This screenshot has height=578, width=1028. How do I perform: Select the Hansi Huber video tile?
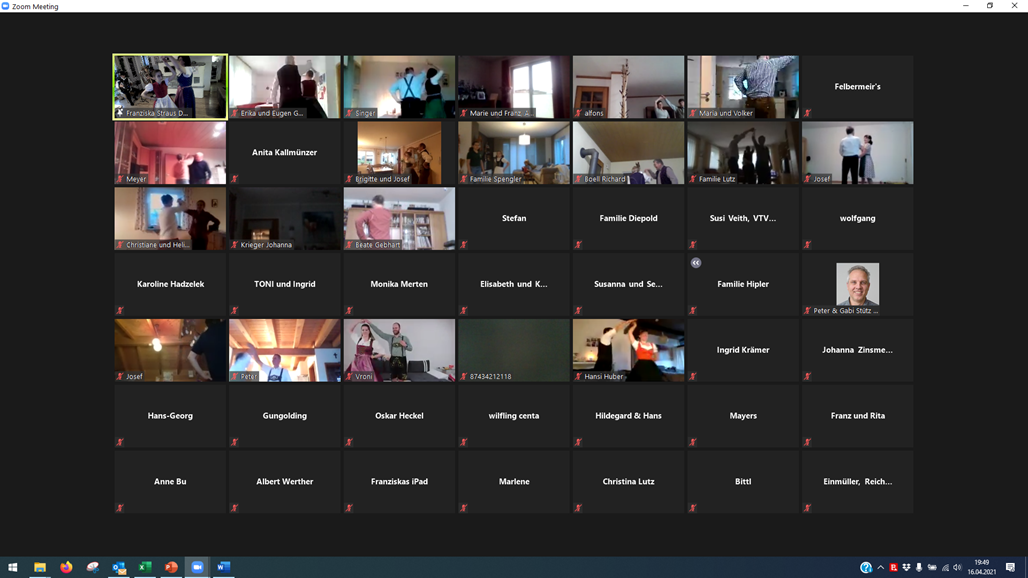(x=628, y=349)
